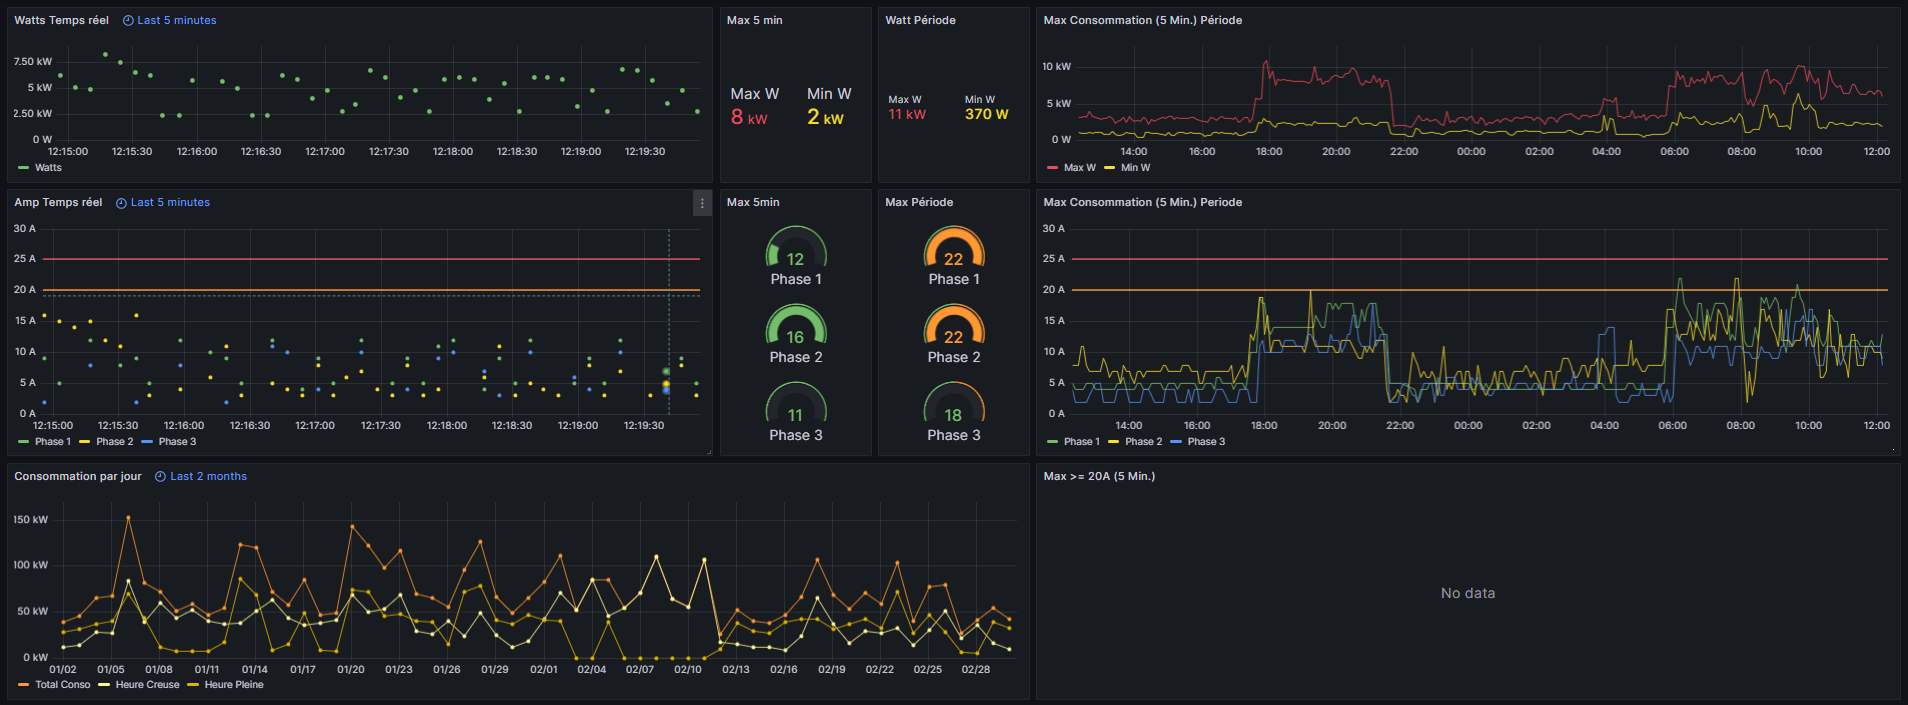Toggle Min W series in top-right chart legend
This screenshot has height=705, width=1908.
1135,168
